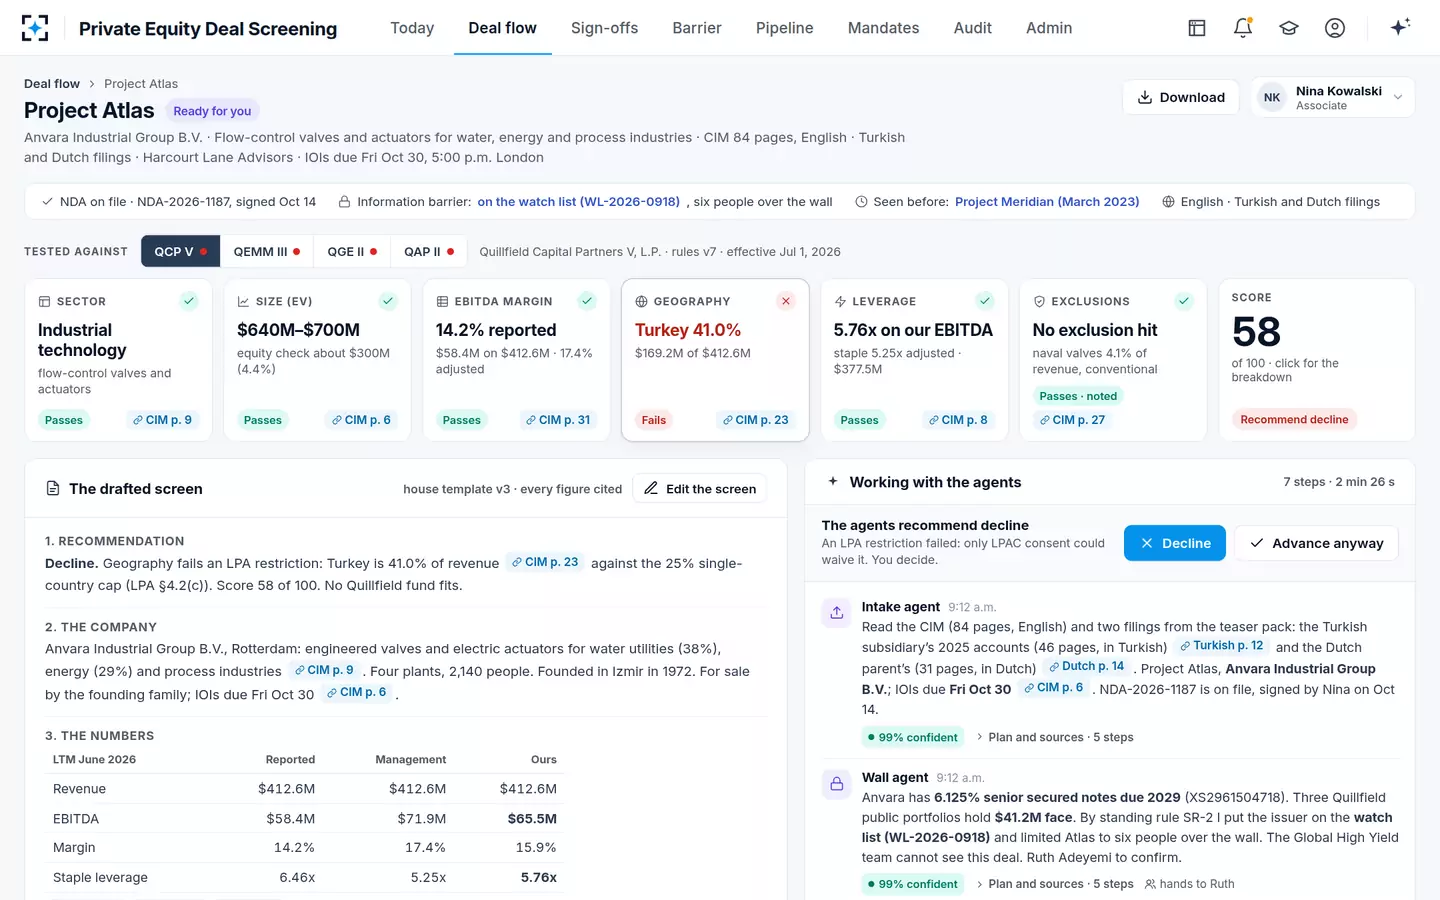Open the notifications bell
The height and width of the screenshot is (900, 1440).
click(x=1243, y=28)
